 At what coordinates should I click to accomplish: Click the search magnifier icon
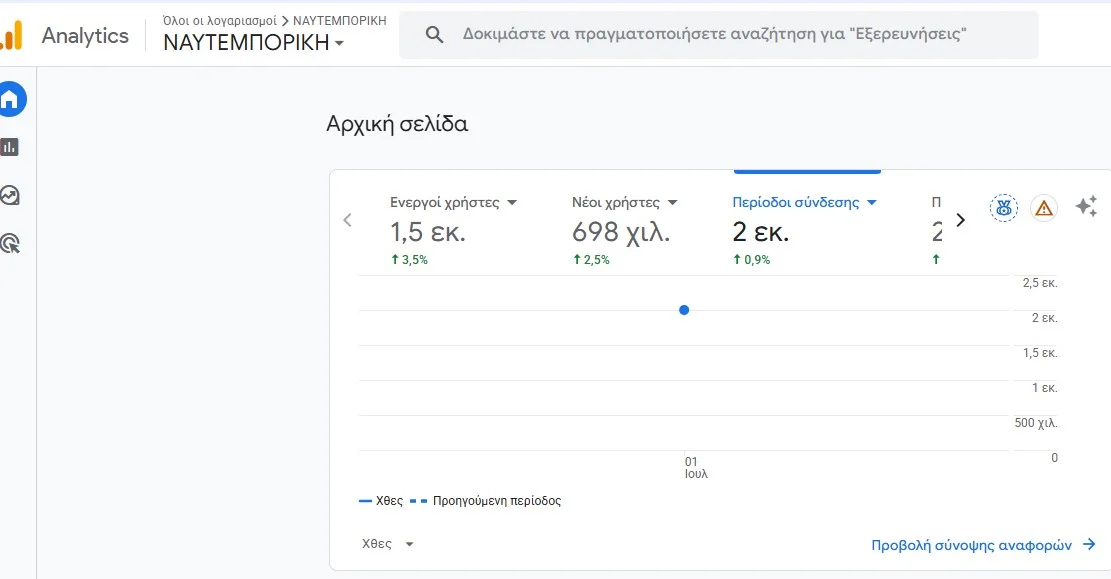434,34
